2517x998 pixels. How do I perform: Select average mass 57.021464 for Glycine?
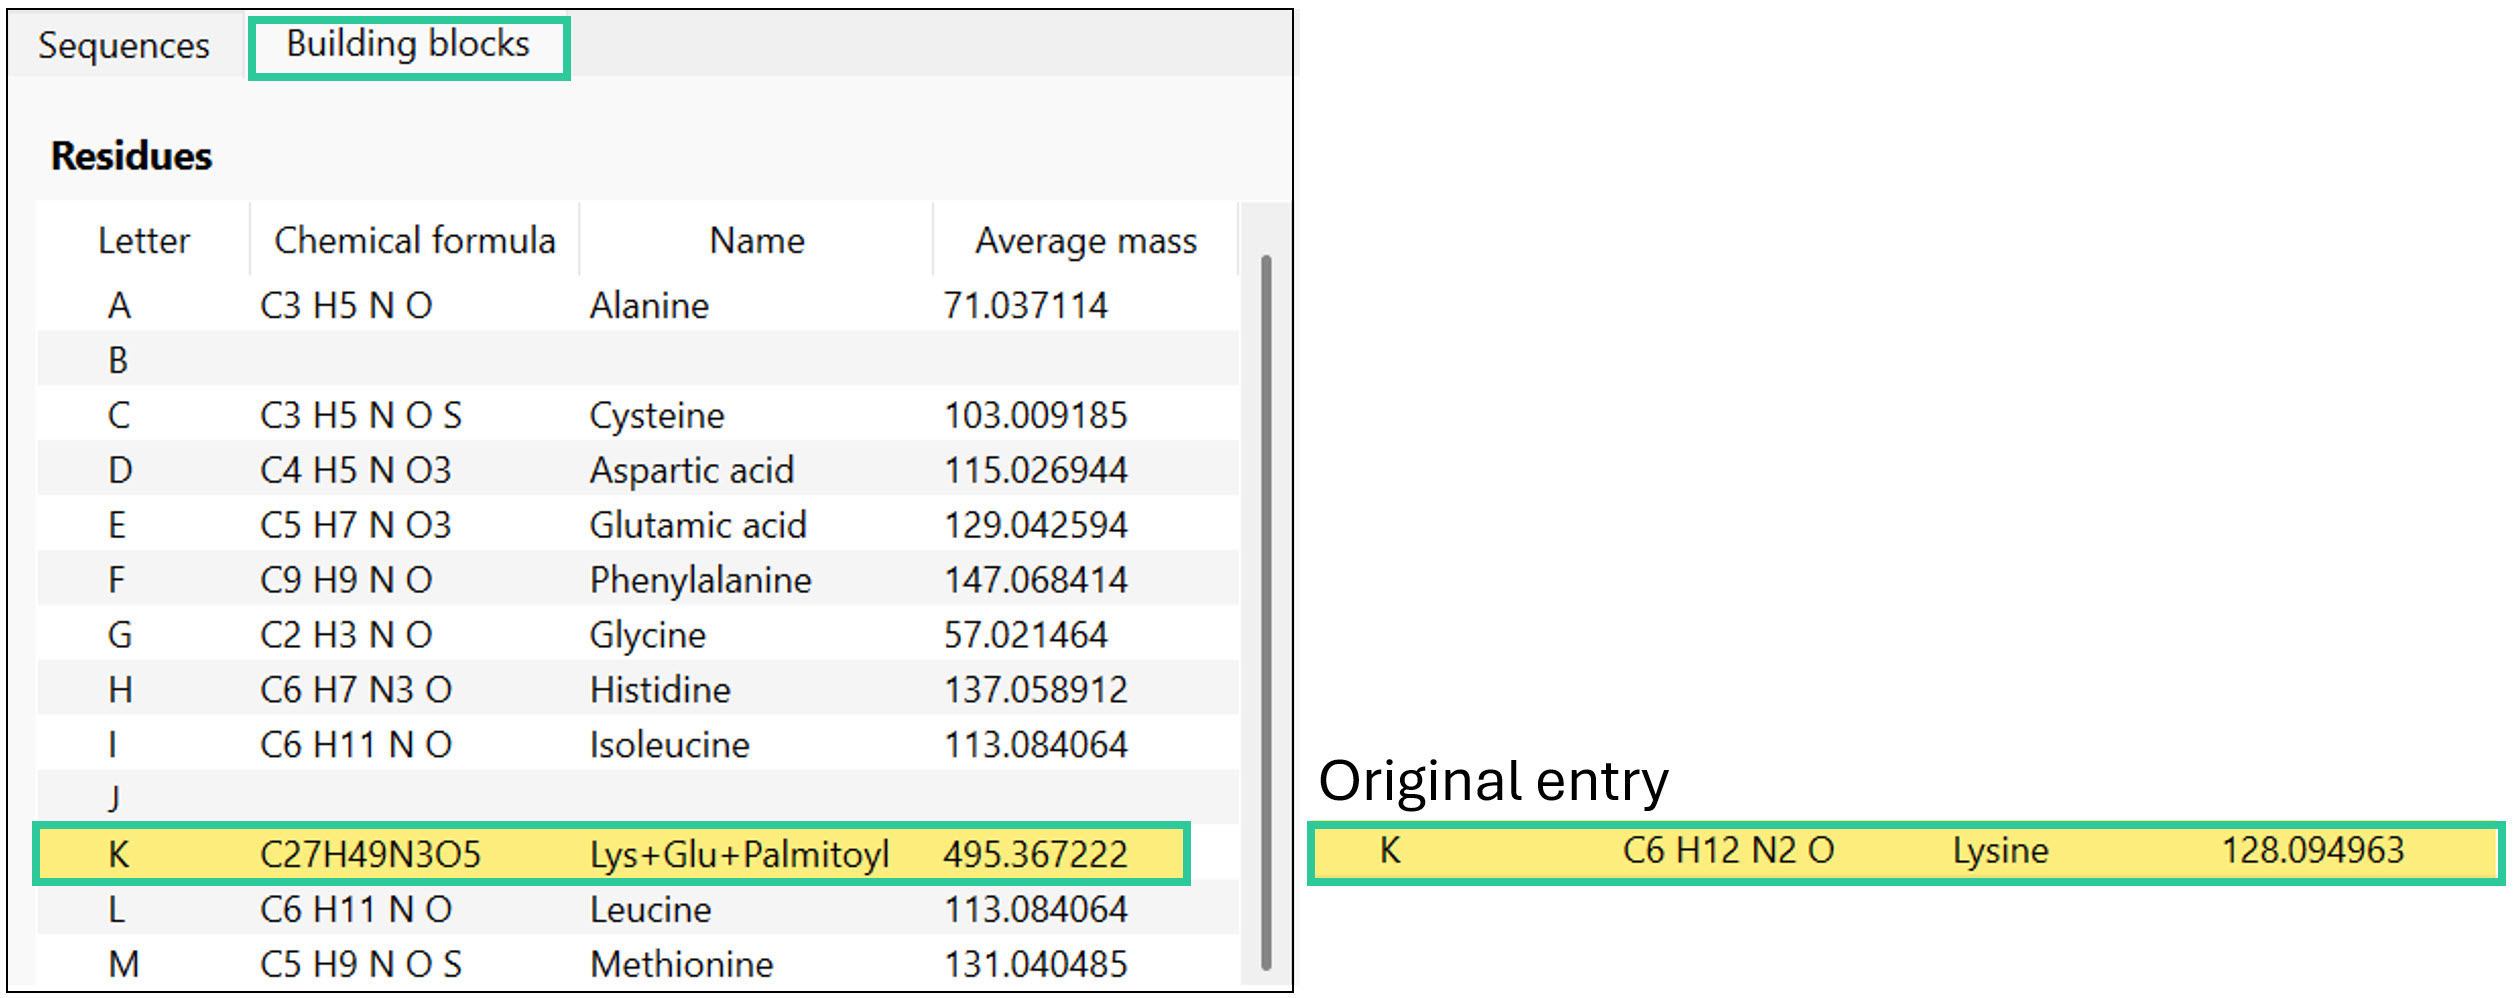(1026, 635)
